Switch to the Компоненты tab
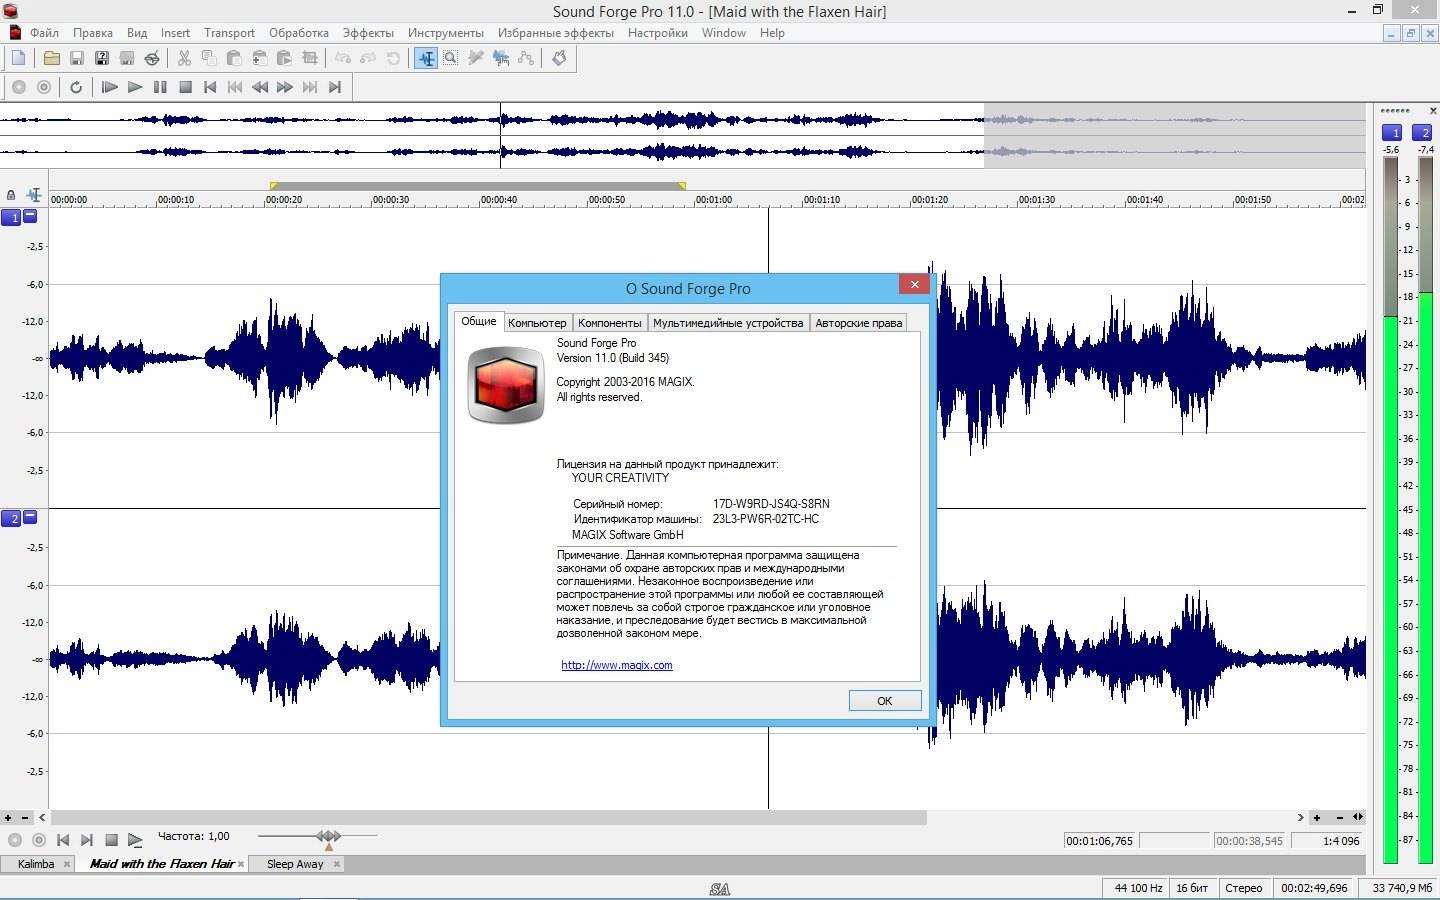Screen dimensions: 1440x900 point(610,323)
